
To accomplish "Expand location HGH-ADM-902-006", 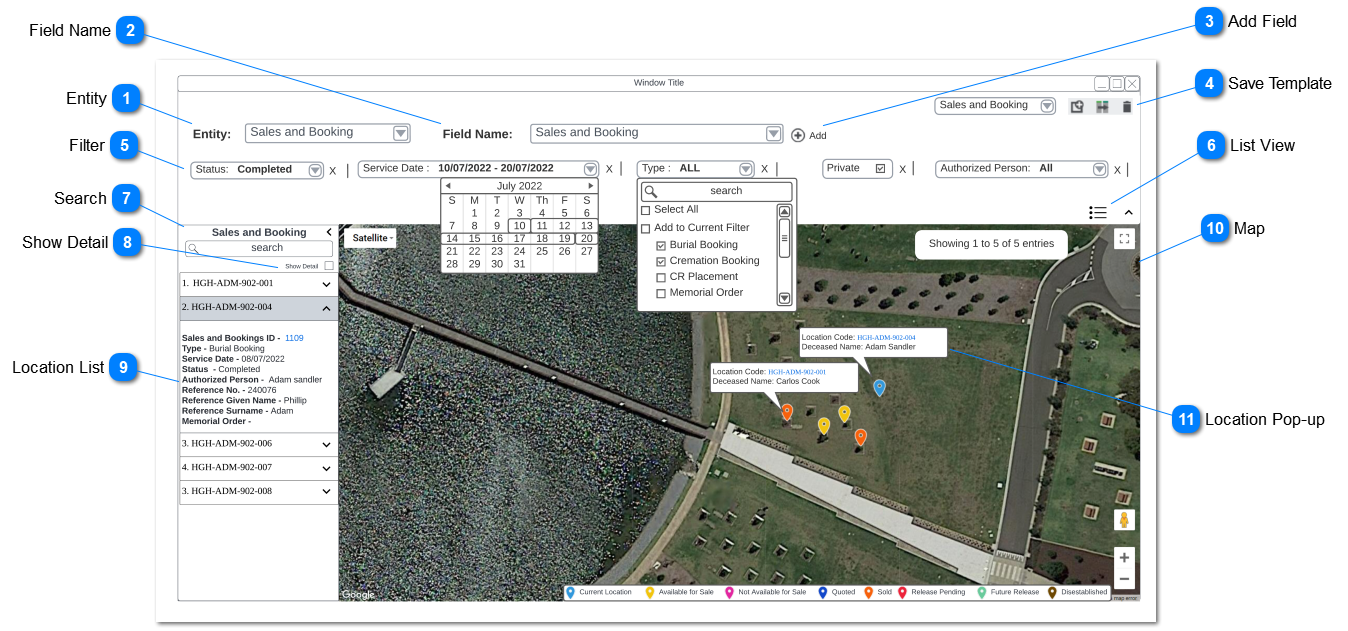I will (x=326, y=444).
